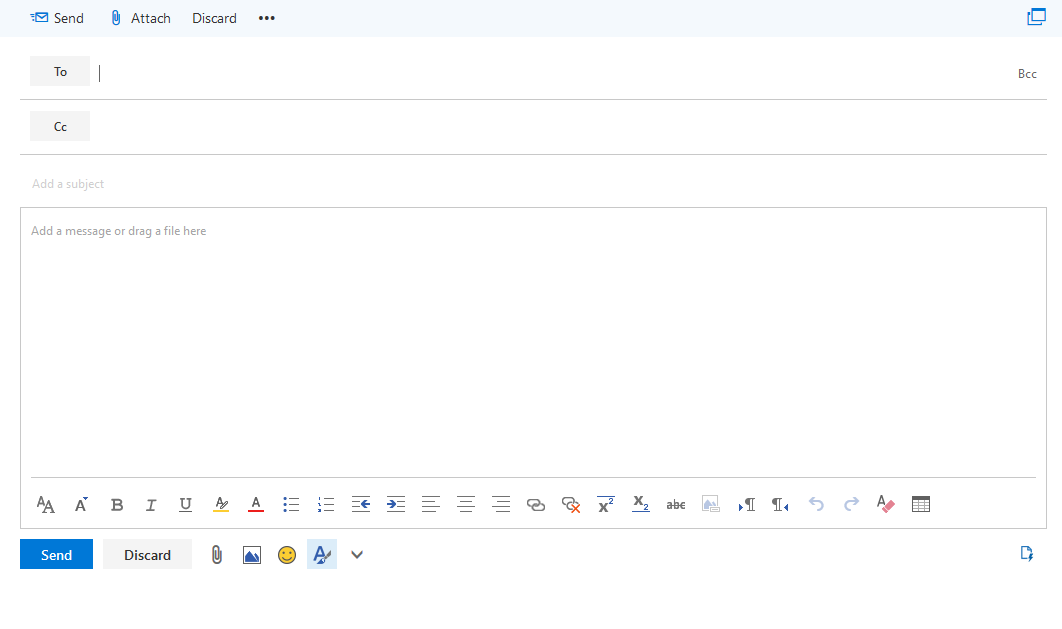Insert a hyperlink
The image size is (1062, 629).
point(536,504)
